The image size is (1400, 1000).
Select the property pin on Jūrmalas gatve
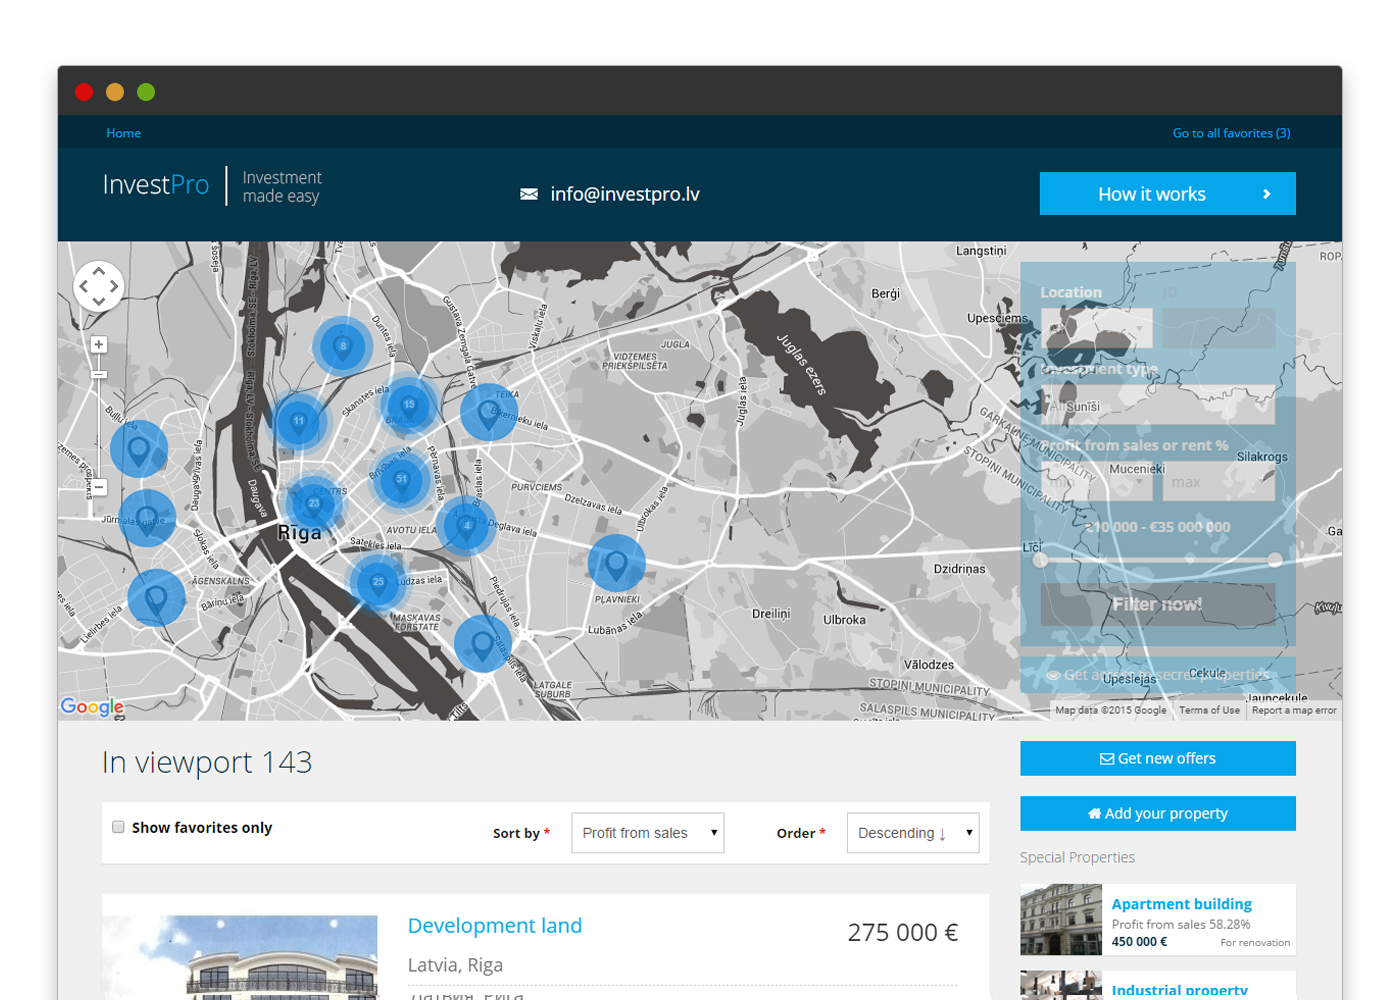coord(147,517)
